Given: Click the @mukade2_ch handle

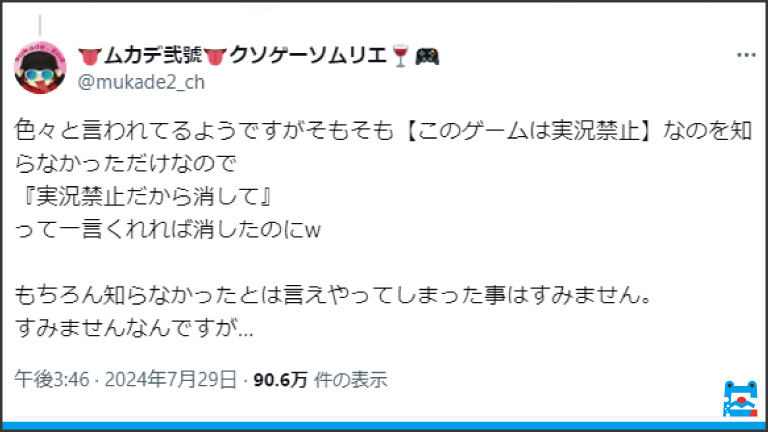Looking at the screenshot, I should click(x=141, y=82).
